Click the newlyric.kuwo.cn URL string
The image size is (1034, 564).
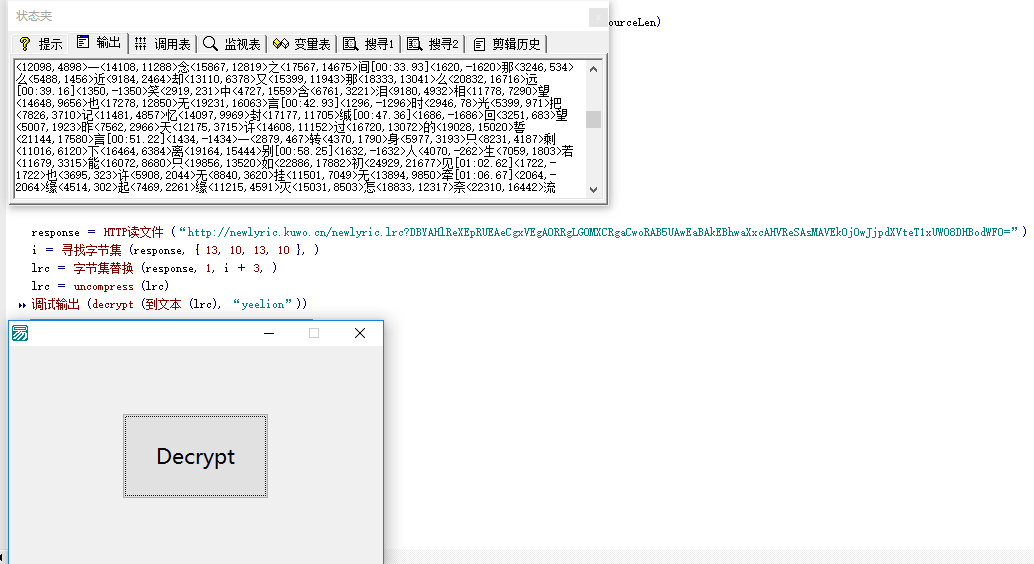coord(599,232)
